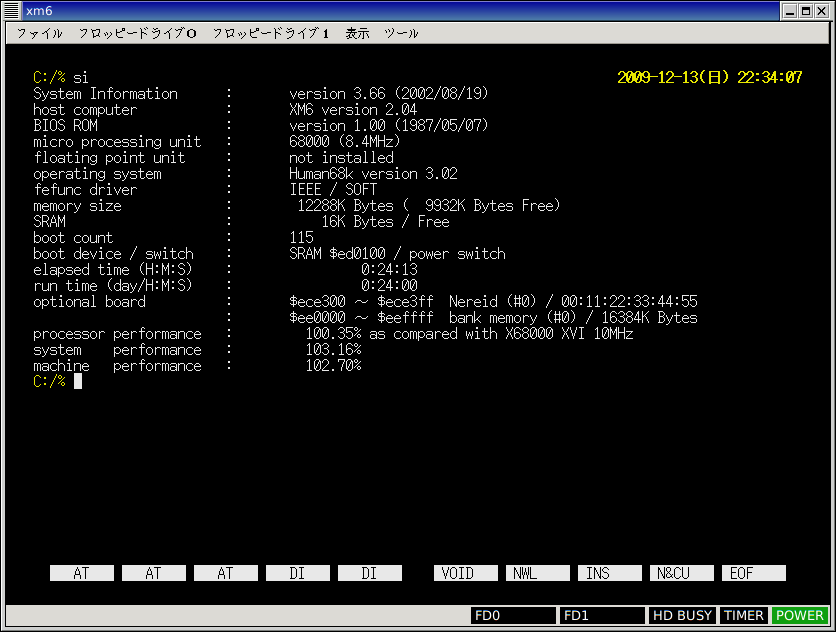The width and height of the screenshot is (836, 632).
Task: Click the 'XM6 version 2.04' text
Action: (x=353, y=110)
